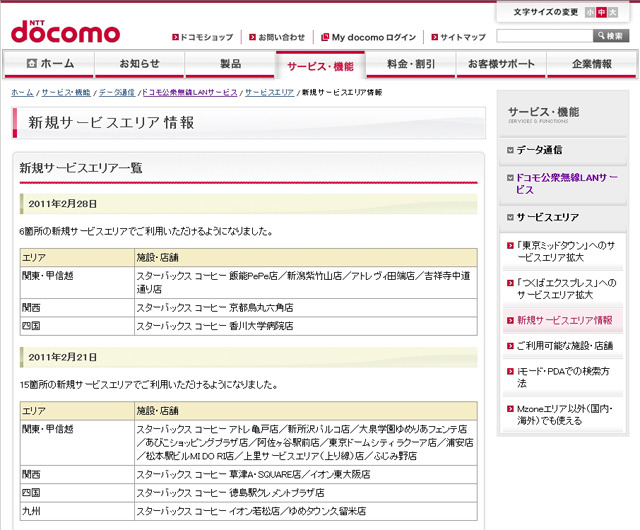Click the arrow icon beside お問い合わせ

[x=253, y=37]
